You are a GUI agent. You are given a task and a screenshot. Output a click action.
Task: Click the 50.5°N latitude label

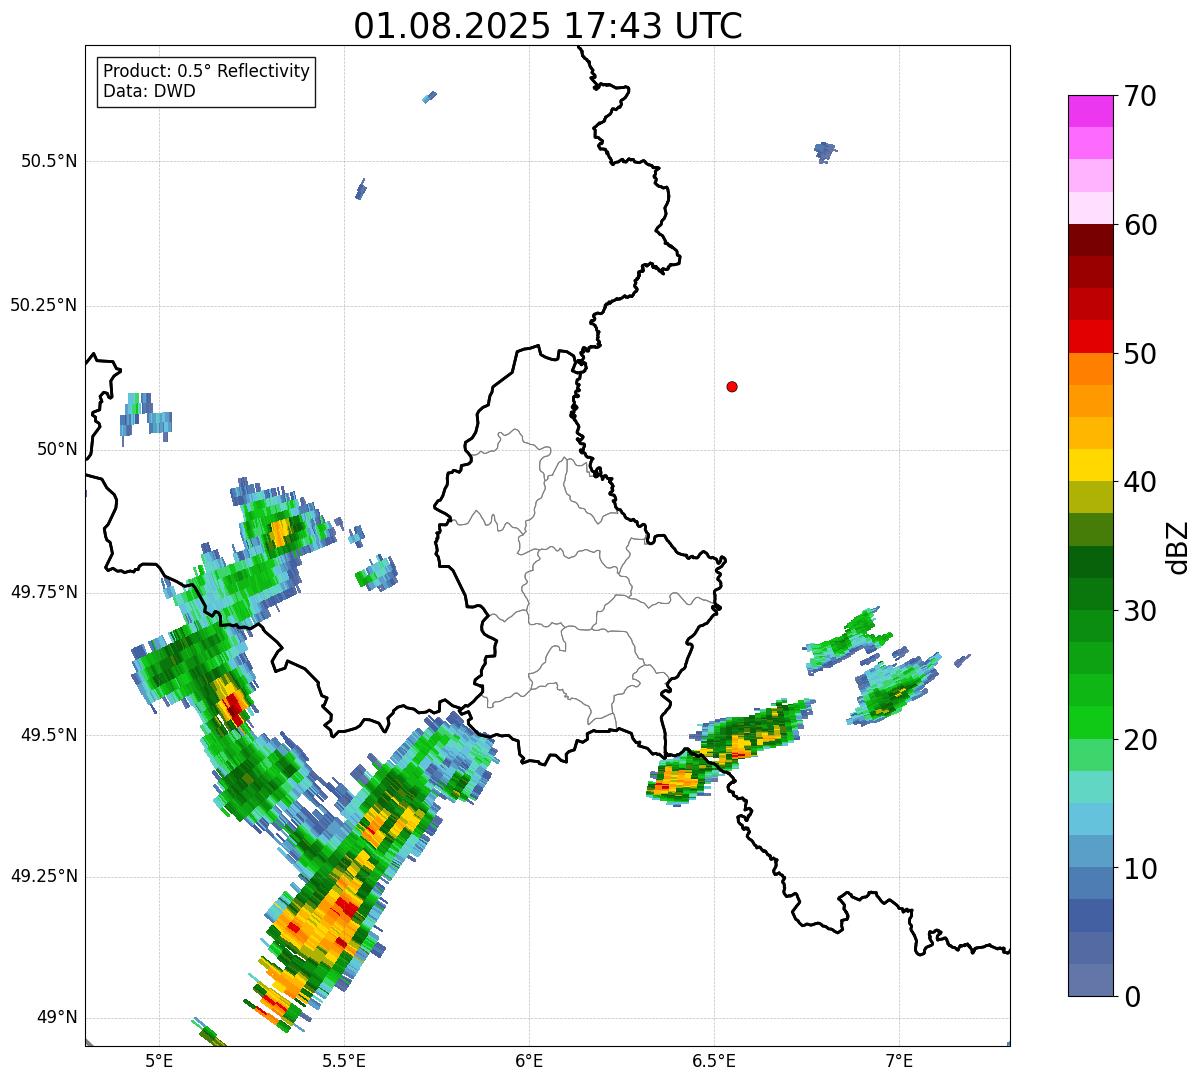pyautogui.click(x=48, y=162)
